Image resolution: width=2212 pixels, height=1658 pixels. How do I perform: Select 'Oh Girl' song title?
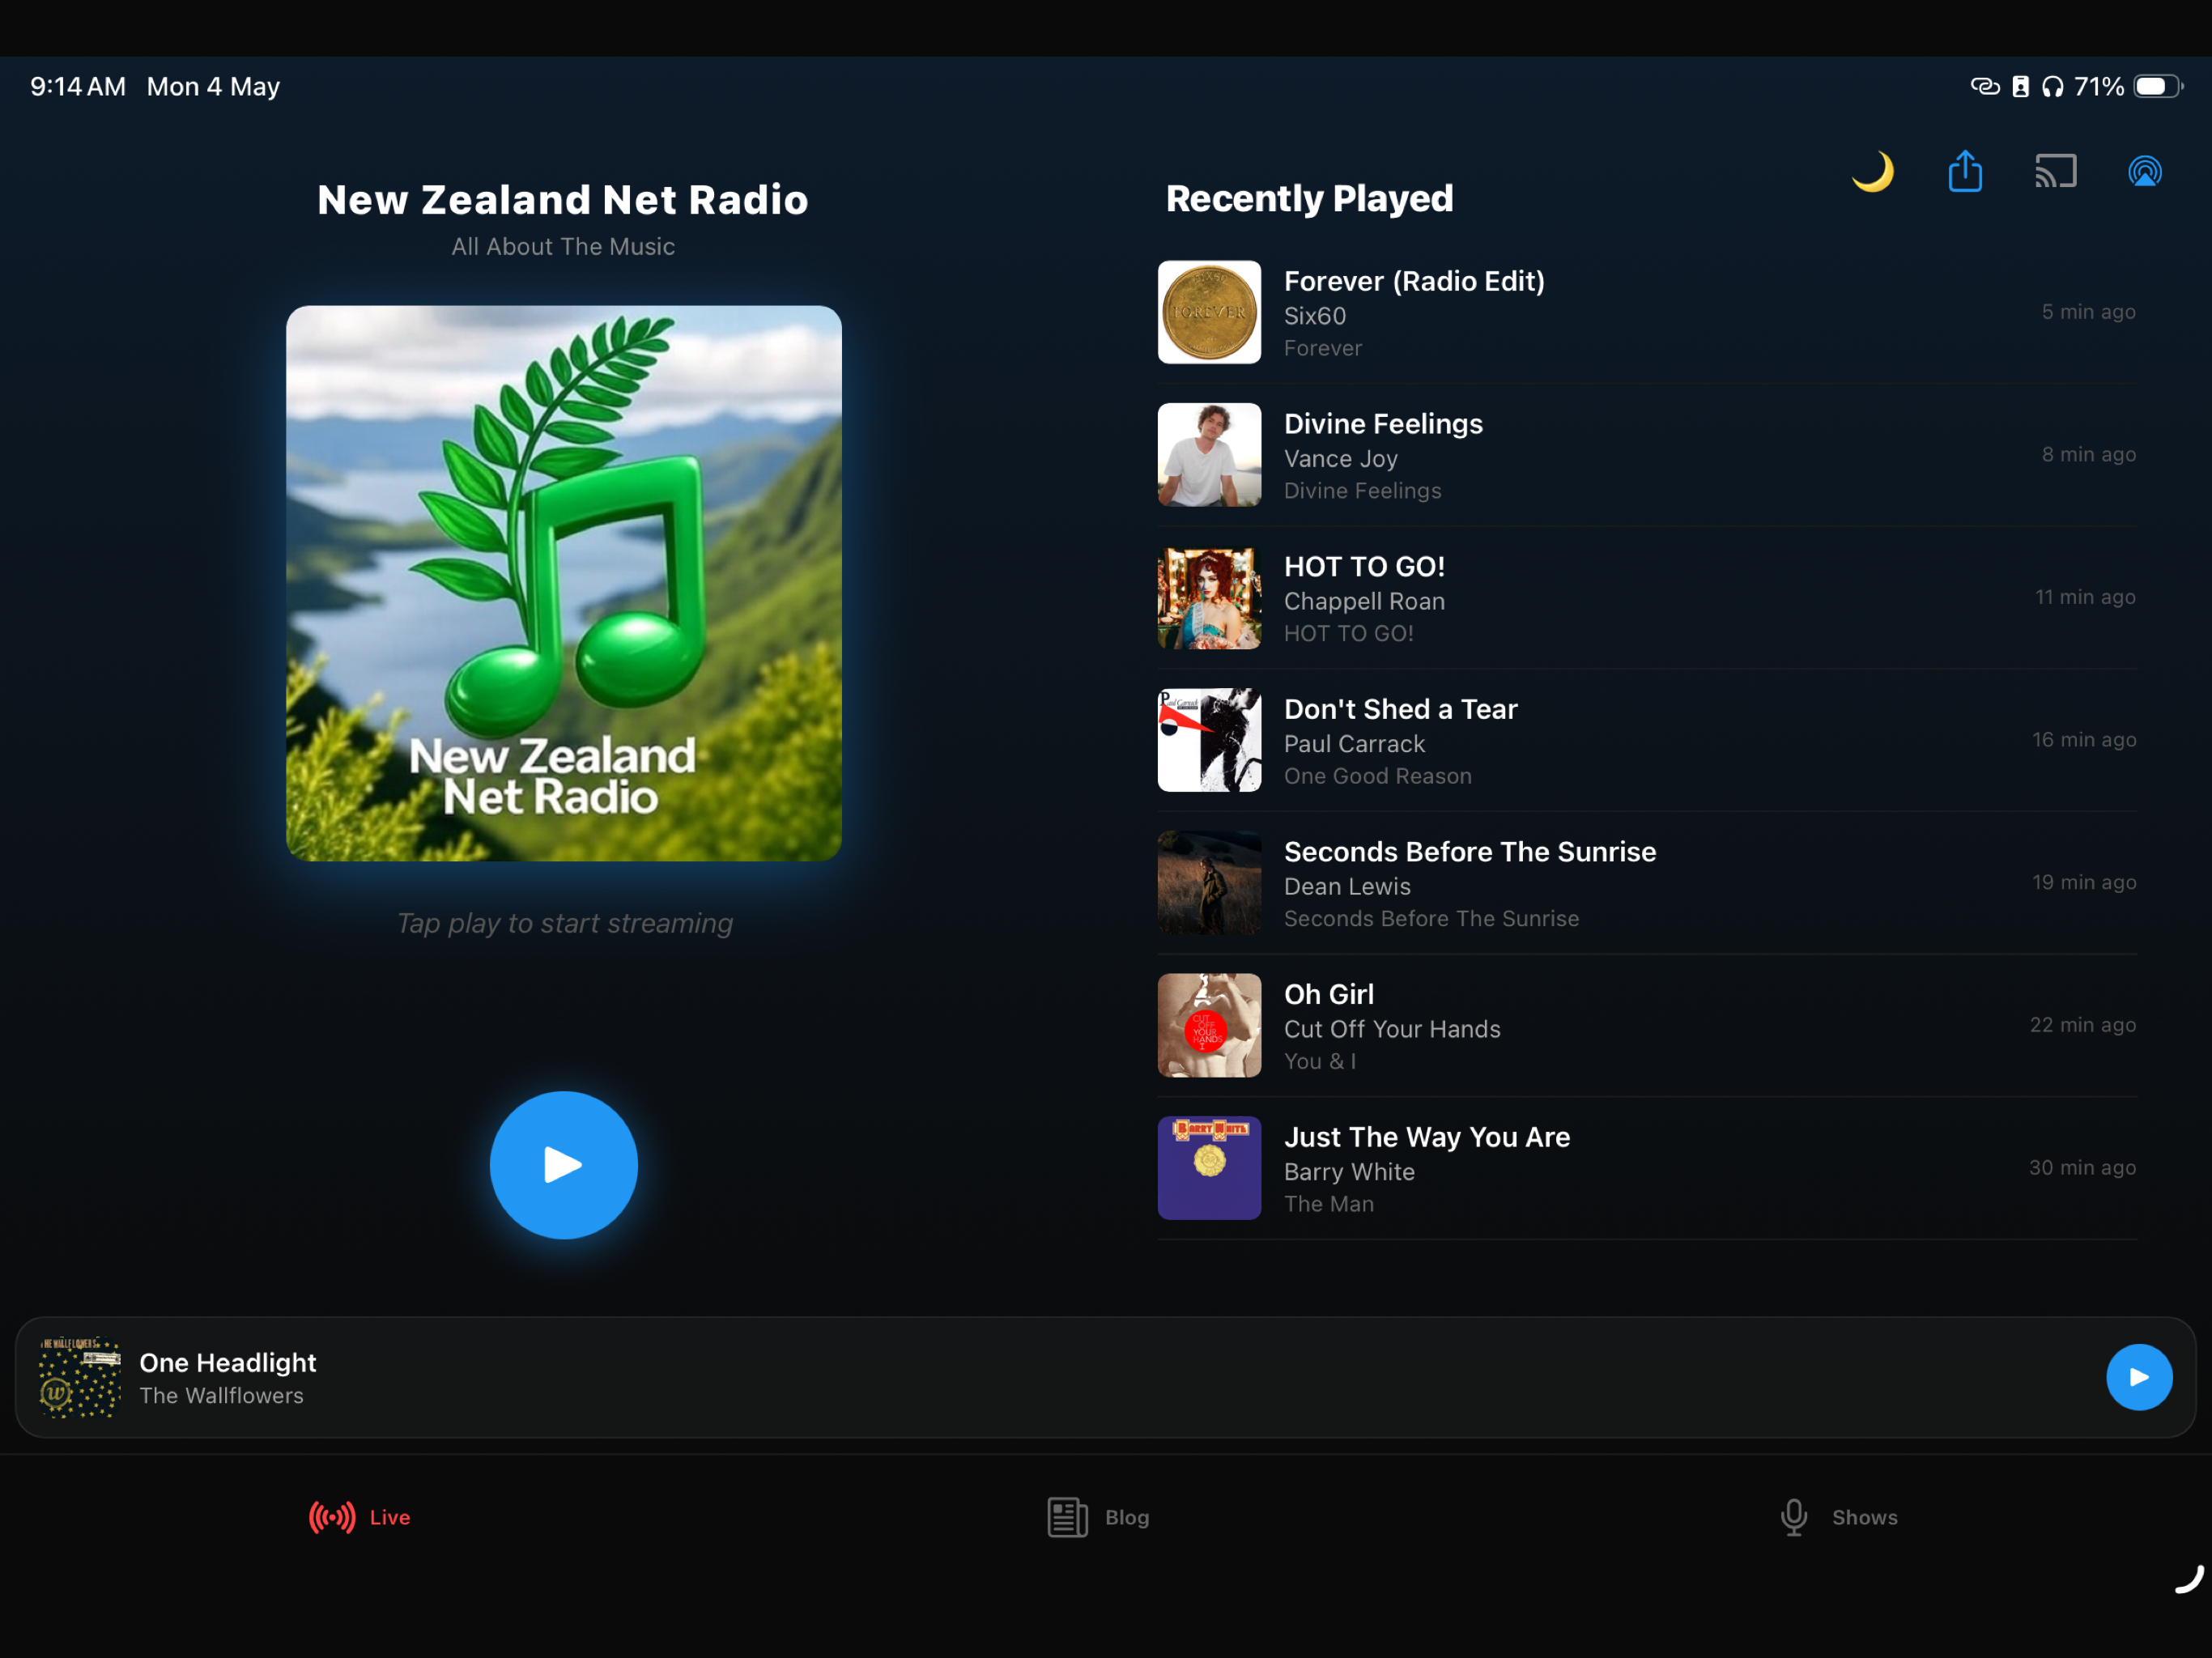1328,994
